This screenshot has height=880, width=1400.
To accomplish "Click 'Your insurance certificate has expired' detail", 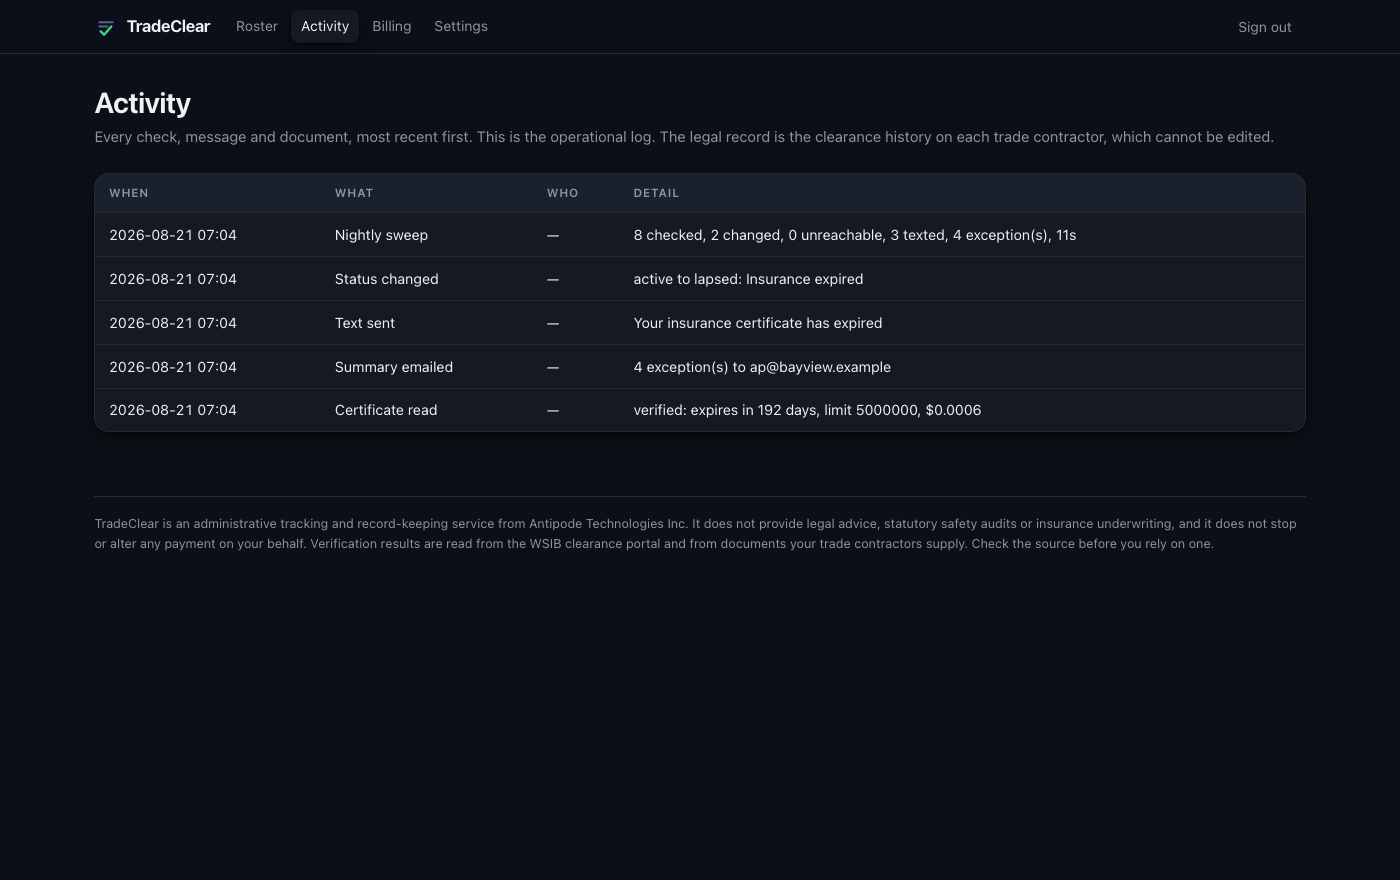I will (758, 323).
